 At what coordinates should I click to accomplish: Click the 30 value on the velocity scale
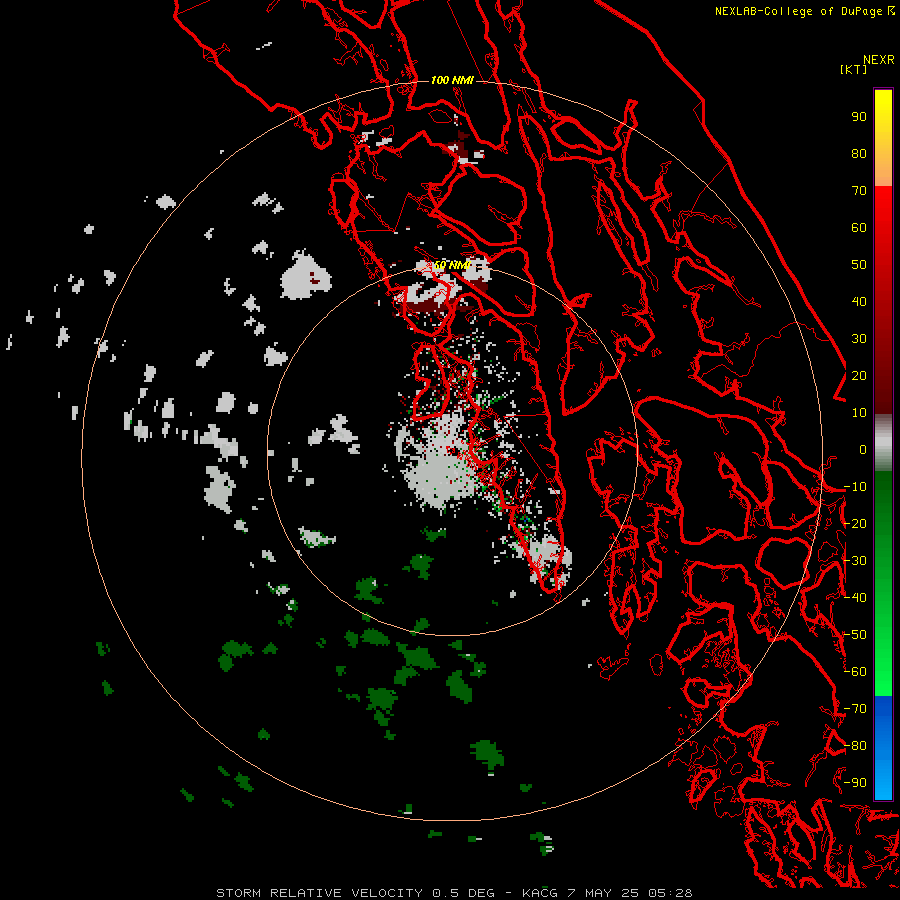pos(859,339)
